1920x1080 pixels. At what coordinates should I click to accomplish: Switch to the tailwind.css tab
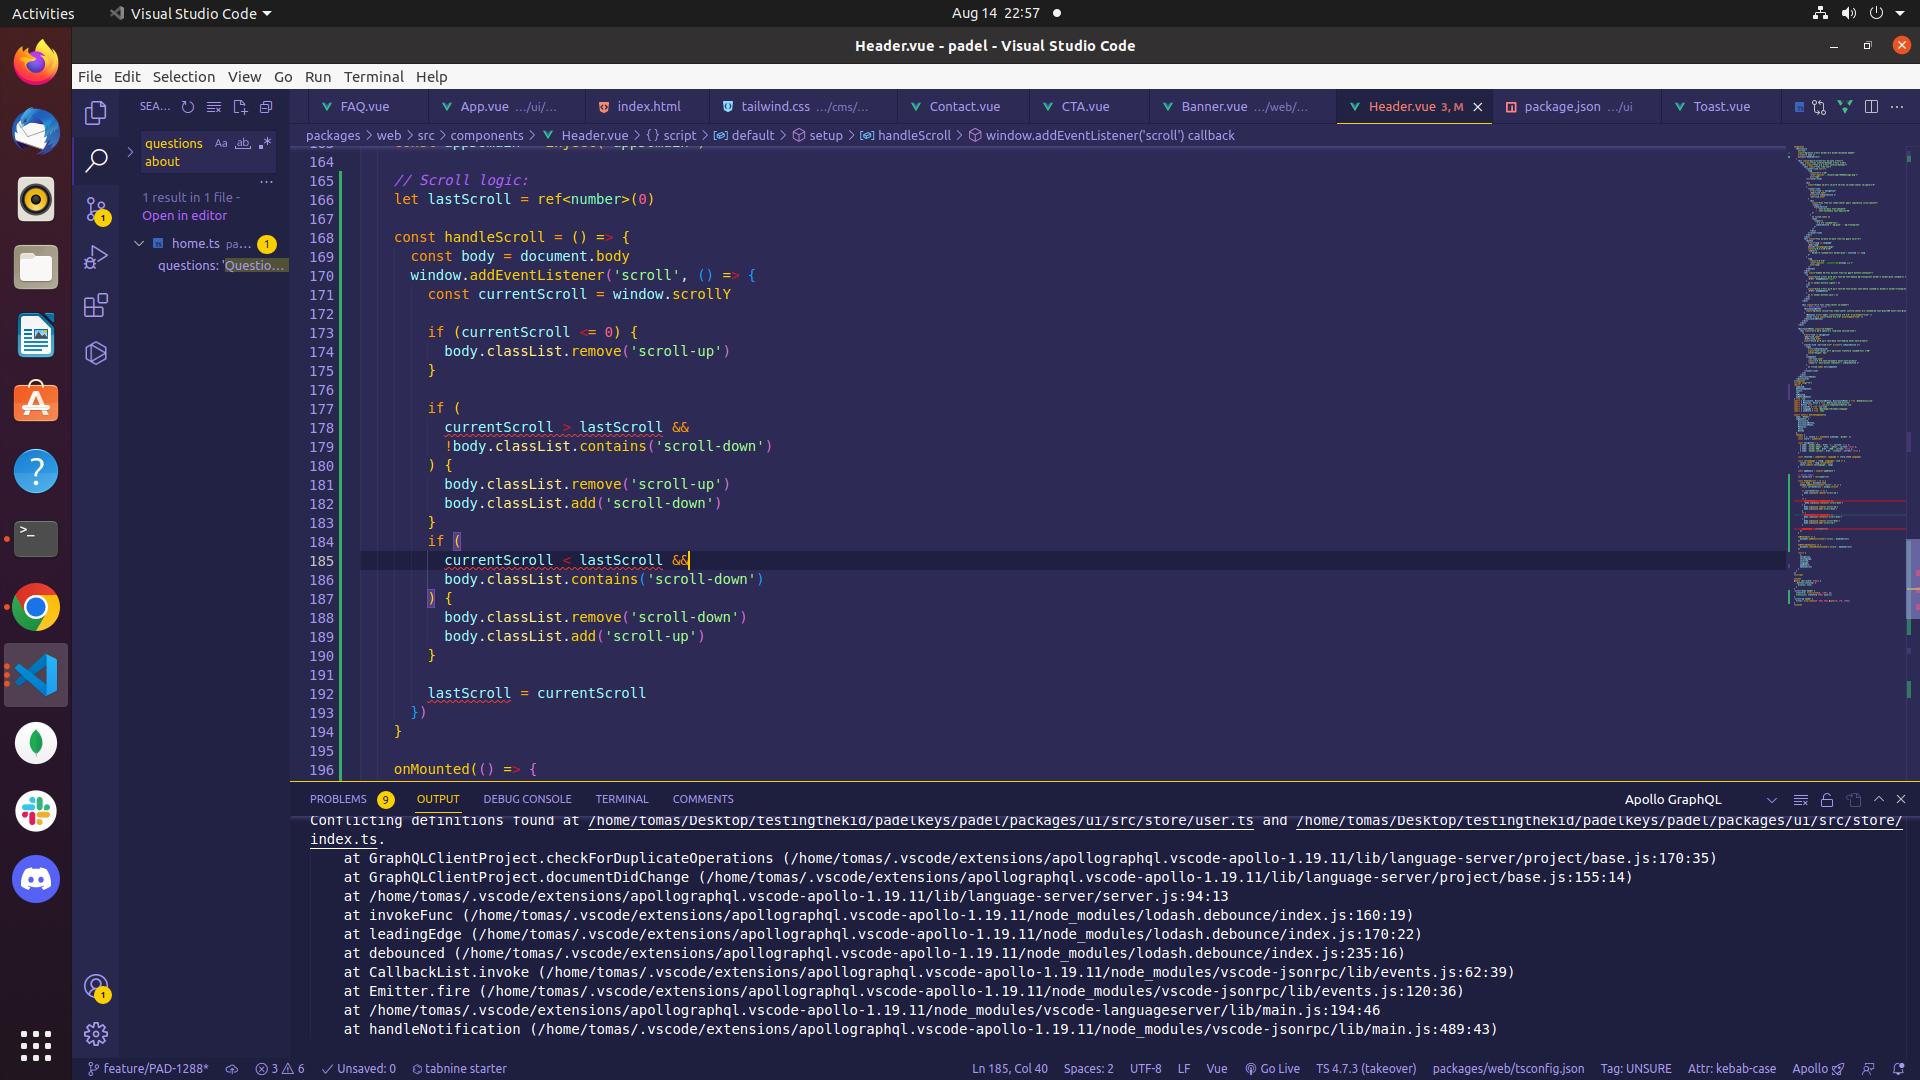804,107
